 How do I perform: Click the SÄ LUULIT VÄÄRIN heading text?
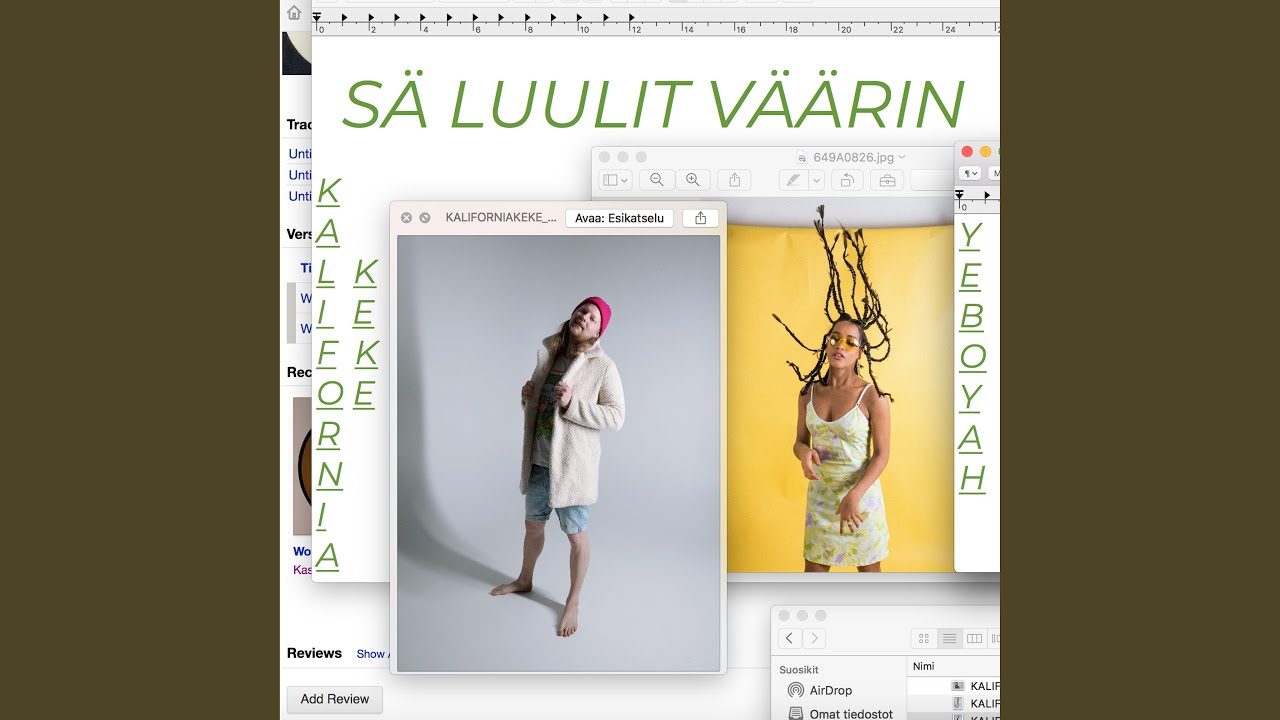[652, 104]
